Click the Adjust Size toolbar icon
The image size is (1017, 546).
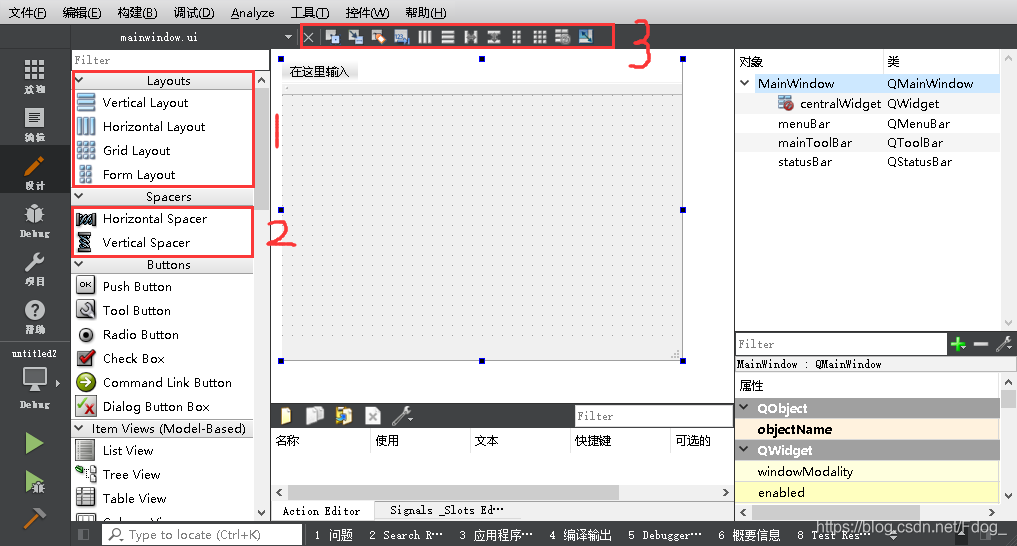(x=586, y=37)
